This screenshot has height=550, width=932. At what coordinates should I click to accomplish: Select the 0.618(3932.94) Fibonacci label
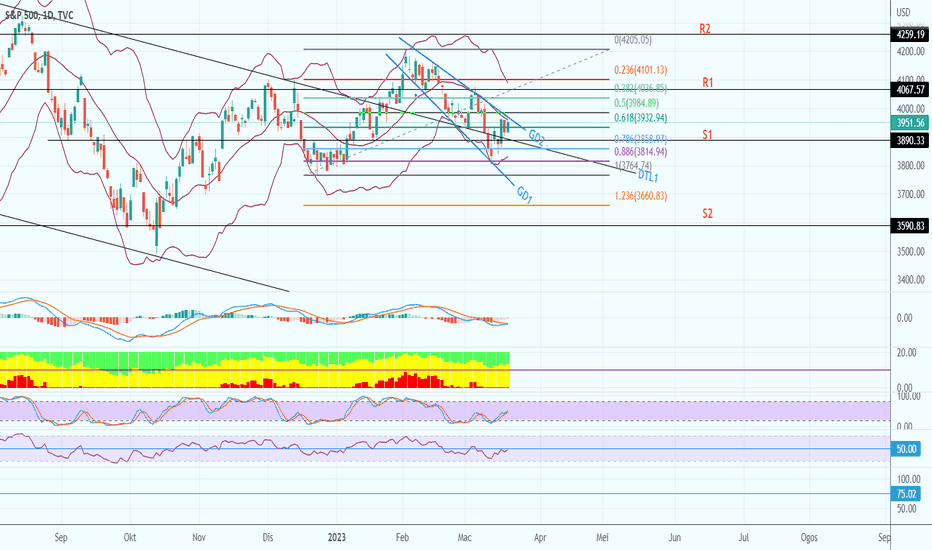click(x=641, y=118)
